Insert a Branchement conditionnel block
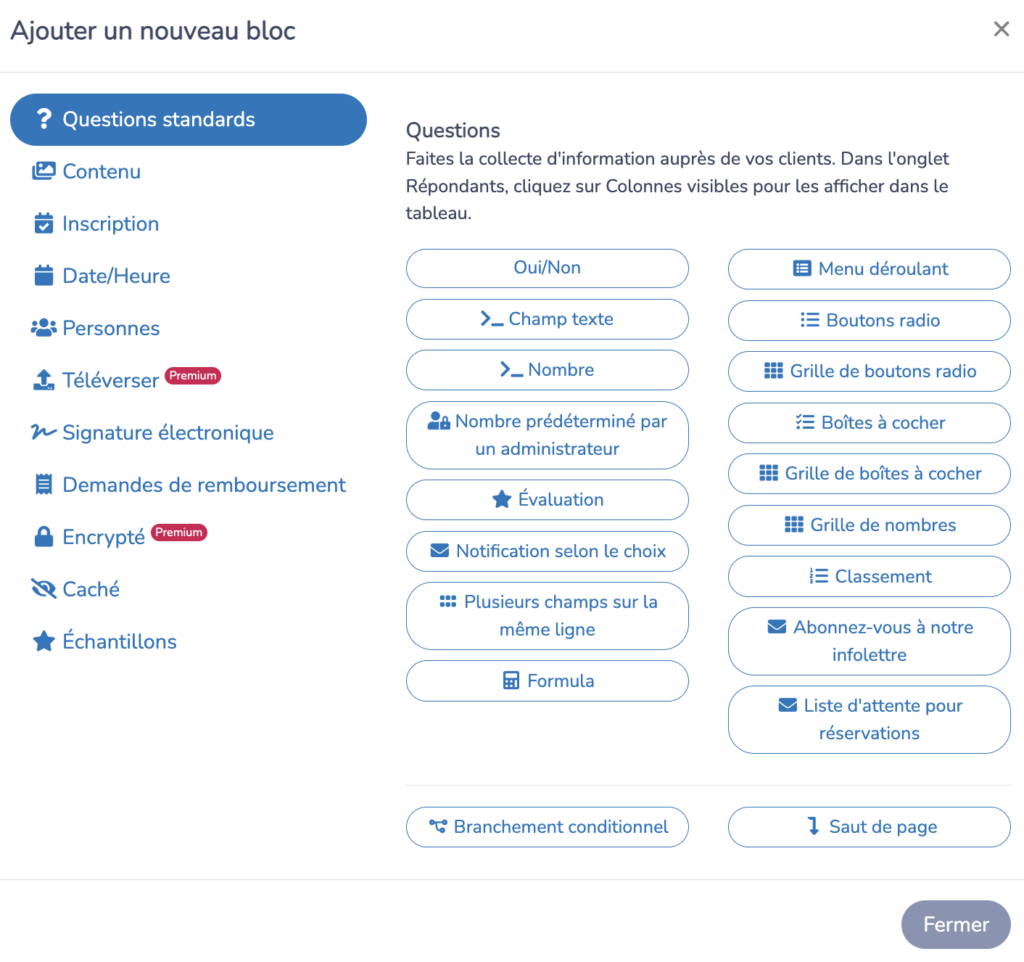 click(547, 827)
